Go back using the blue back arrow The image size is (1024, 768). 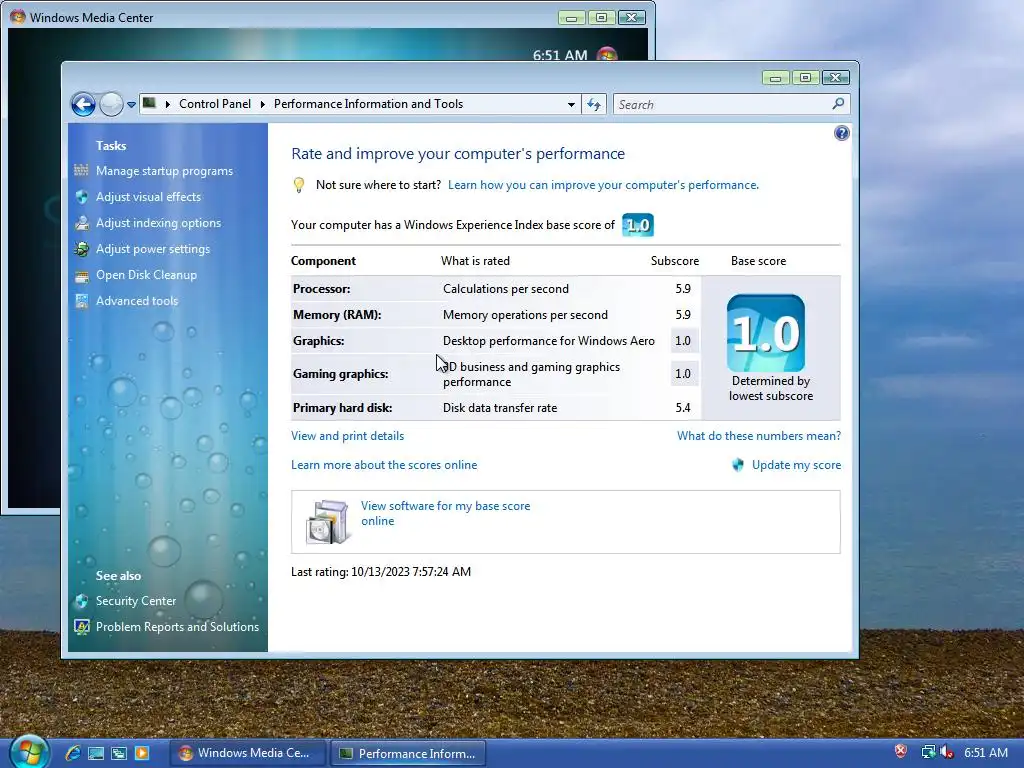click(x=84, y=104)
